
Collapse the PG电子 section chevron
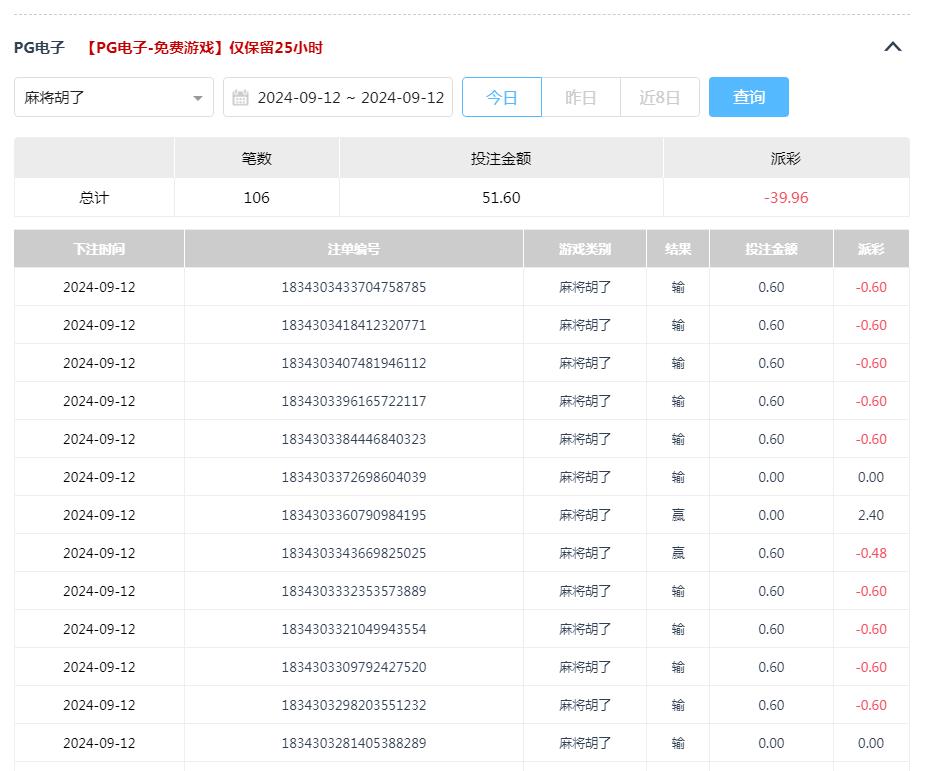click(893, 47)
